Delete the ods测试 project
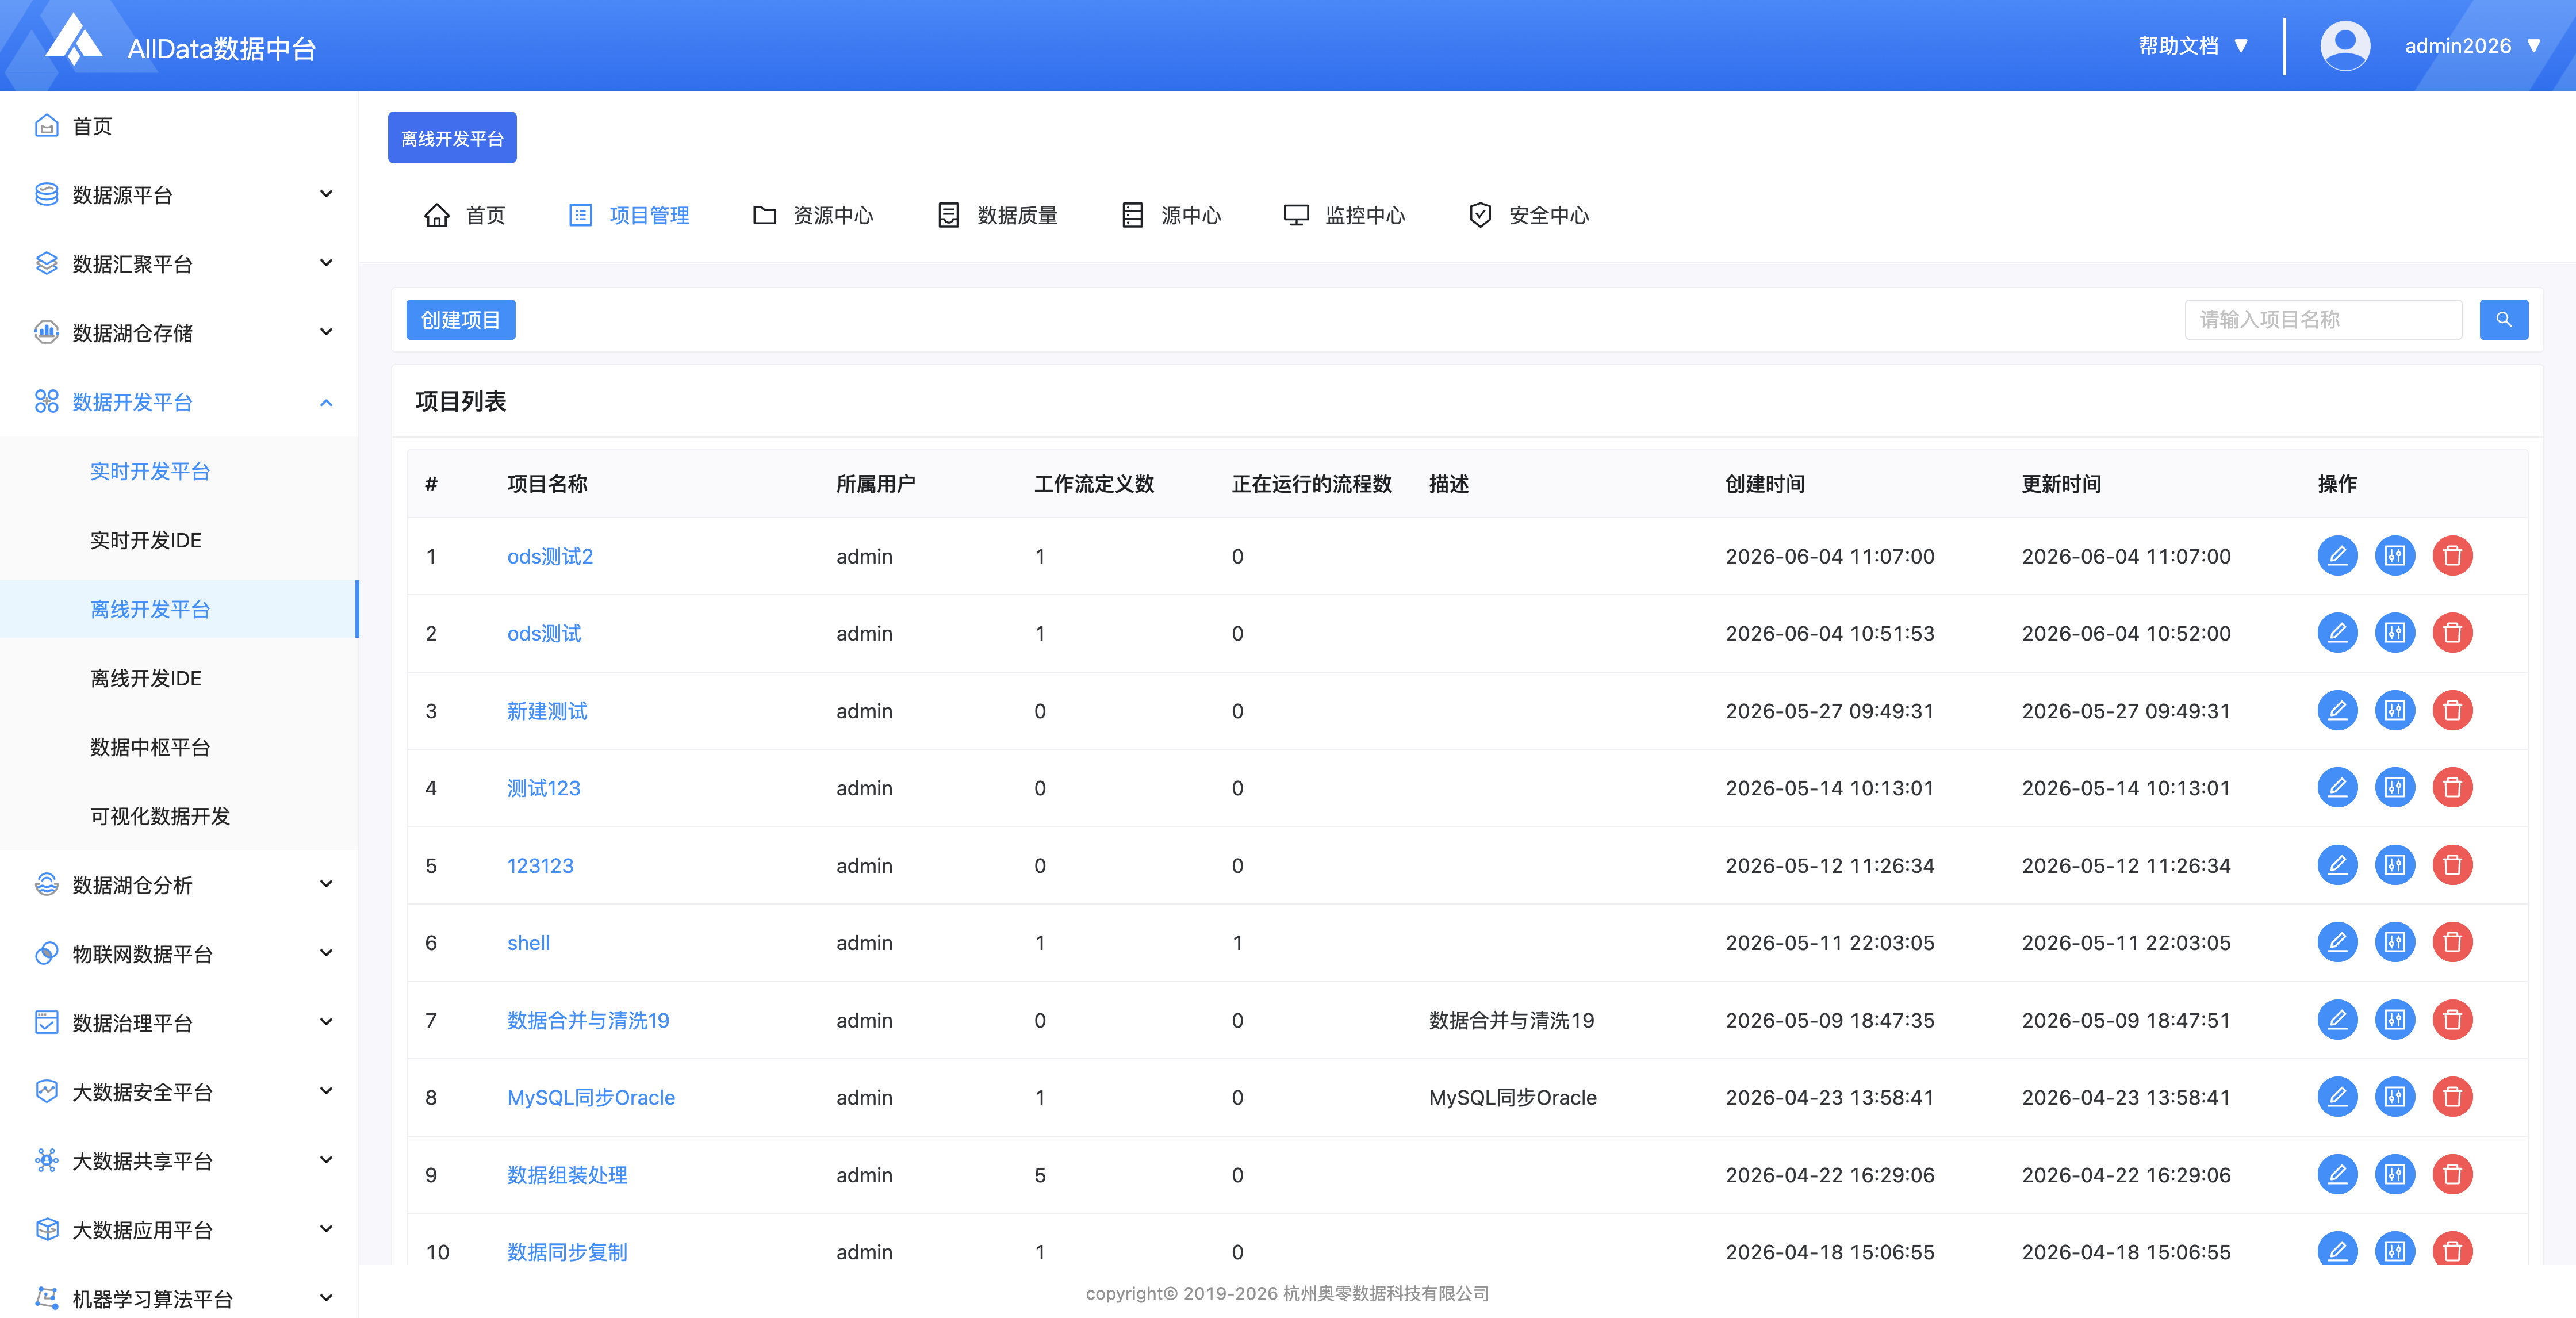 point(2452,633)
